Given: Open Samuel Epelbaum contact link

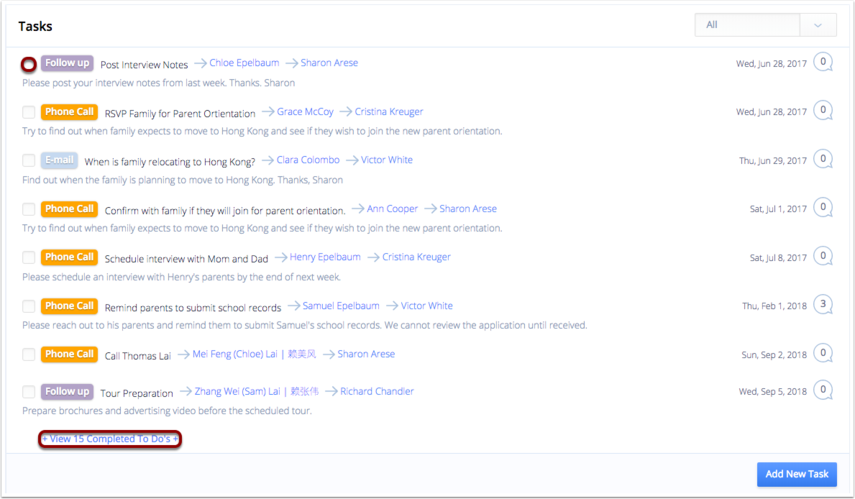Looking at the screenshot, I should (x=341, y=306).
